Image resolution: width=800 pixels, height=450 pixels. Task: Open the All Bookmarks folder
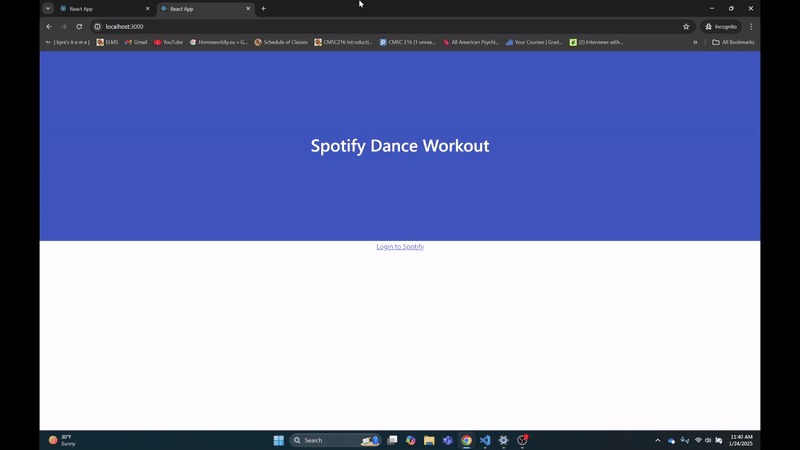(x=733, y=42)
